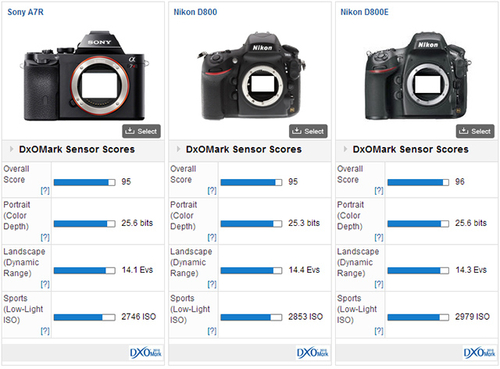Click the Sony A7R camera product image

click(x=85, y=76)
